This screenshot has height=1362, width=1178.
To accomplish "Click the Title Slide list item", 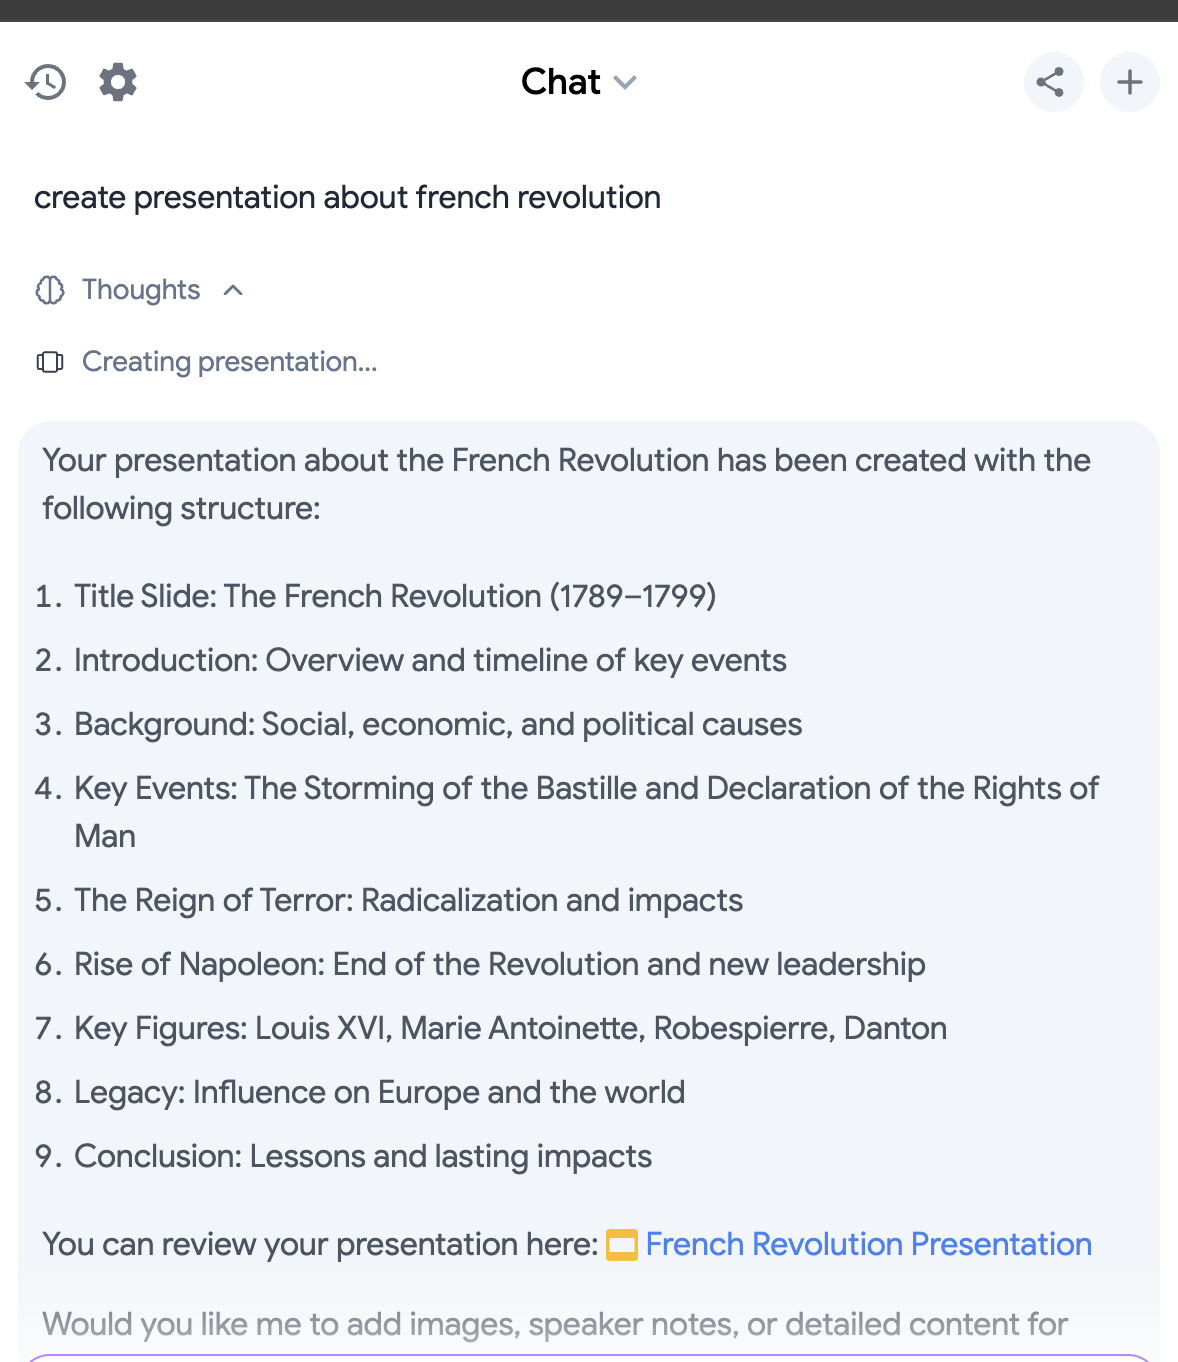I will (395, 596).
